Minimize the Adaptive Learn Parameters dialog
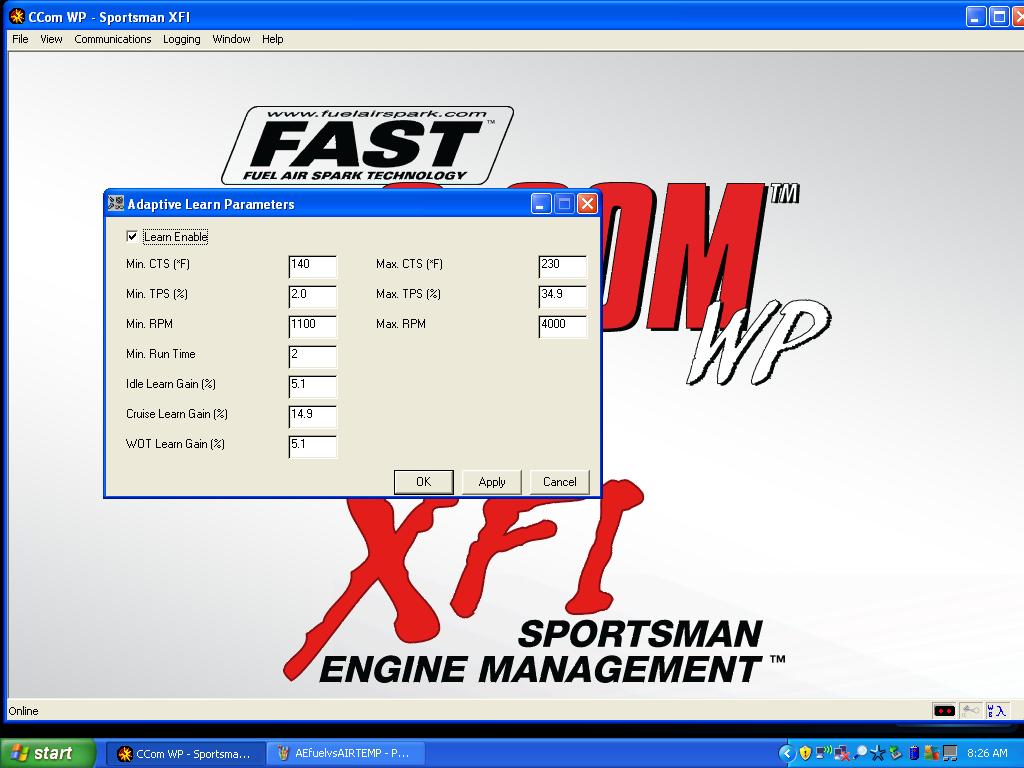Screen dimensions: 1024x768 pos(541,204)
